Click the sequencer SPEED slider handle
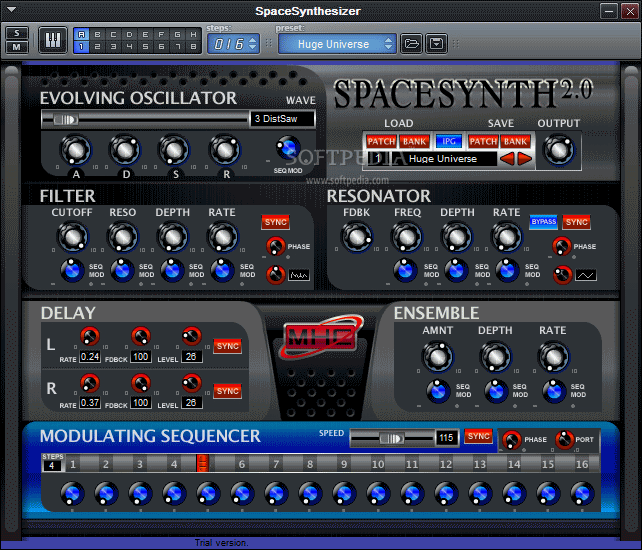 coord(391,439)
